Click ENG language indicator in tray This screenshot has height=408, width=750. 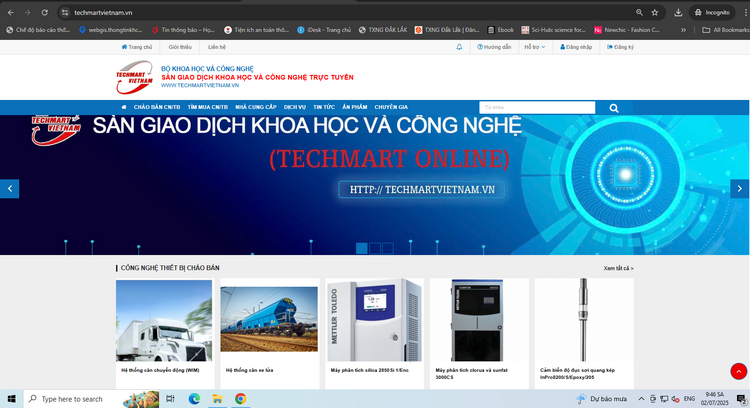click(x=689, y=398)
